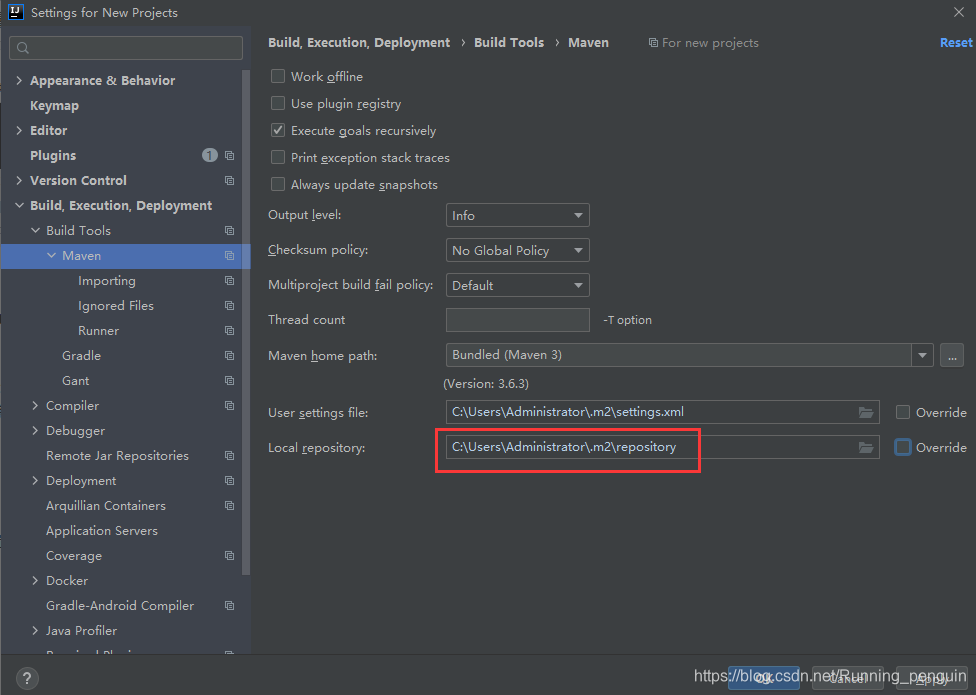Expand the Version Control section

(19, 180)
